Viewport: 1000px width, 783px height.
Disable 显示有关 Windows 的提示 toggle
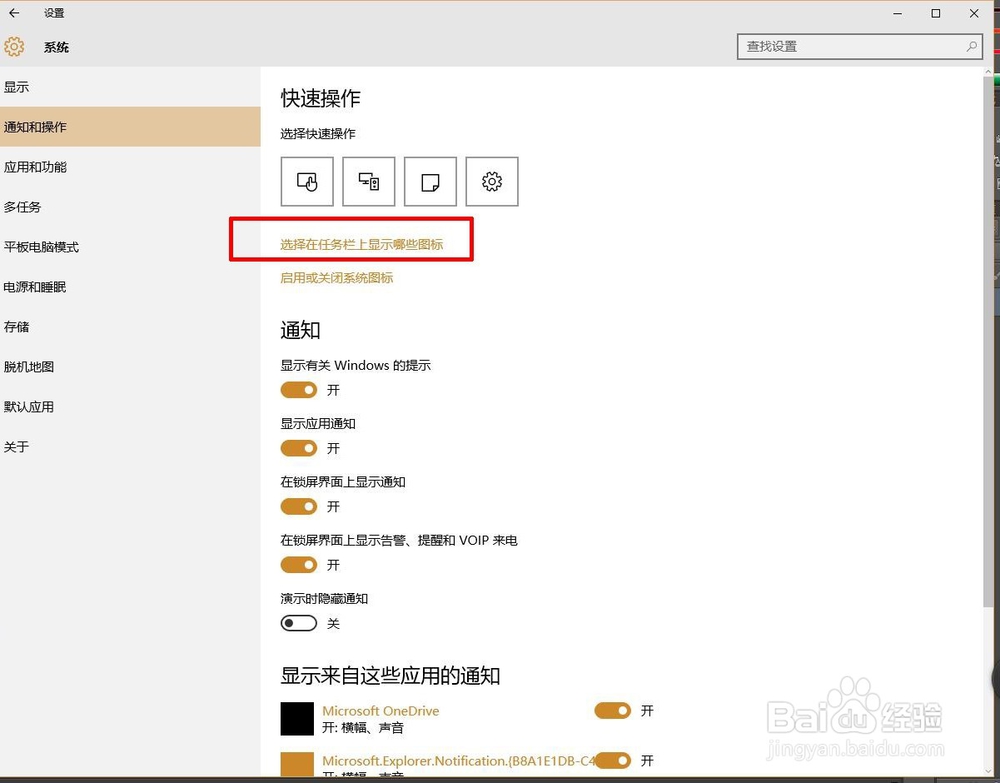(298, 390)
